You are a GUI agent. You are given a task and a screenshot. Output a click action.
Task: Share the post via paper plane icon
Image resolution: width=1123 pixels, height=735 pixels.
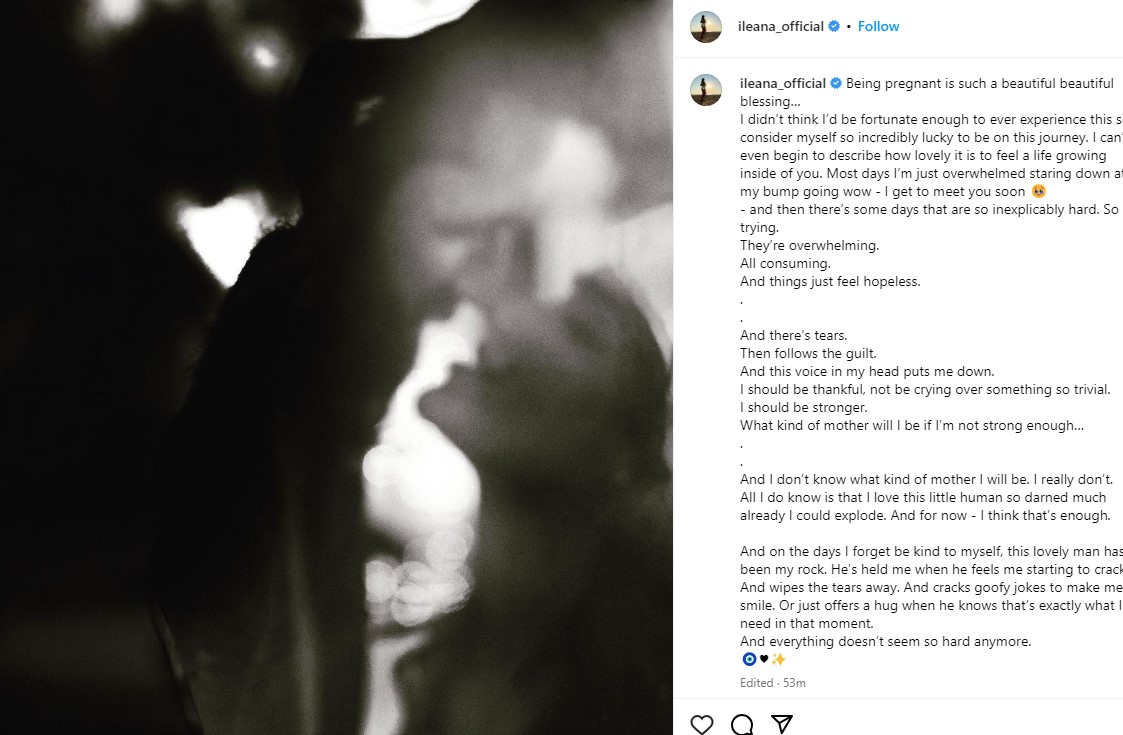click(x=781, y=724)
